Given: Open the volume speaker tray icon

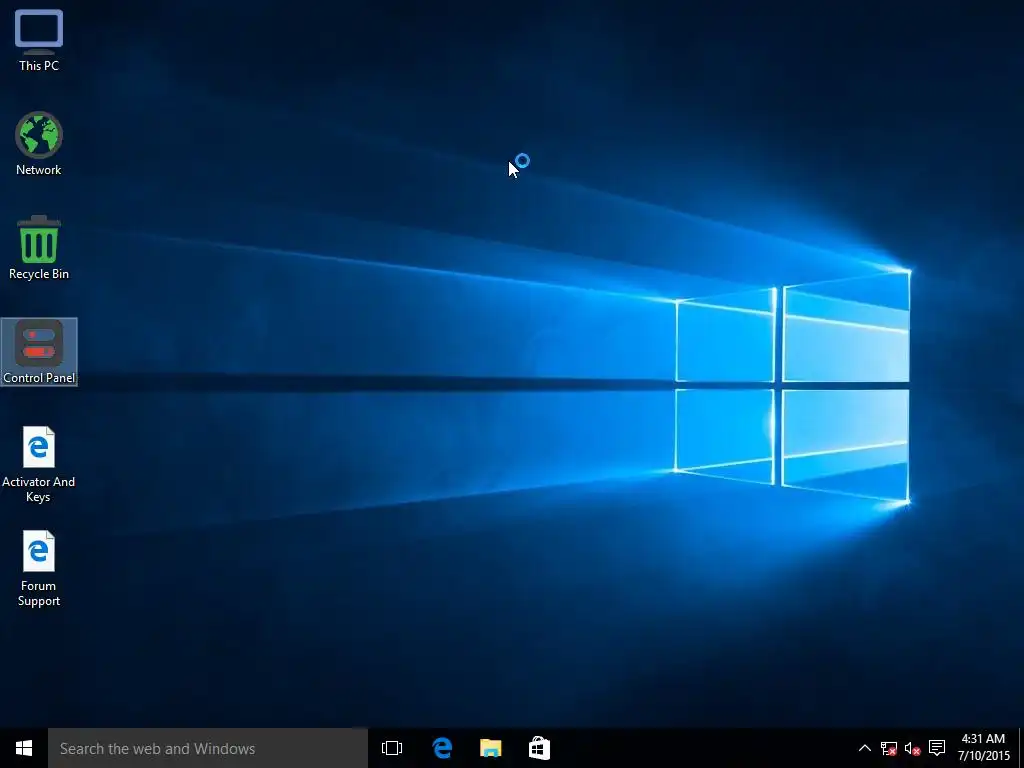Looking at the screenshot, I should pyautogui.click(x=912, y=748).
